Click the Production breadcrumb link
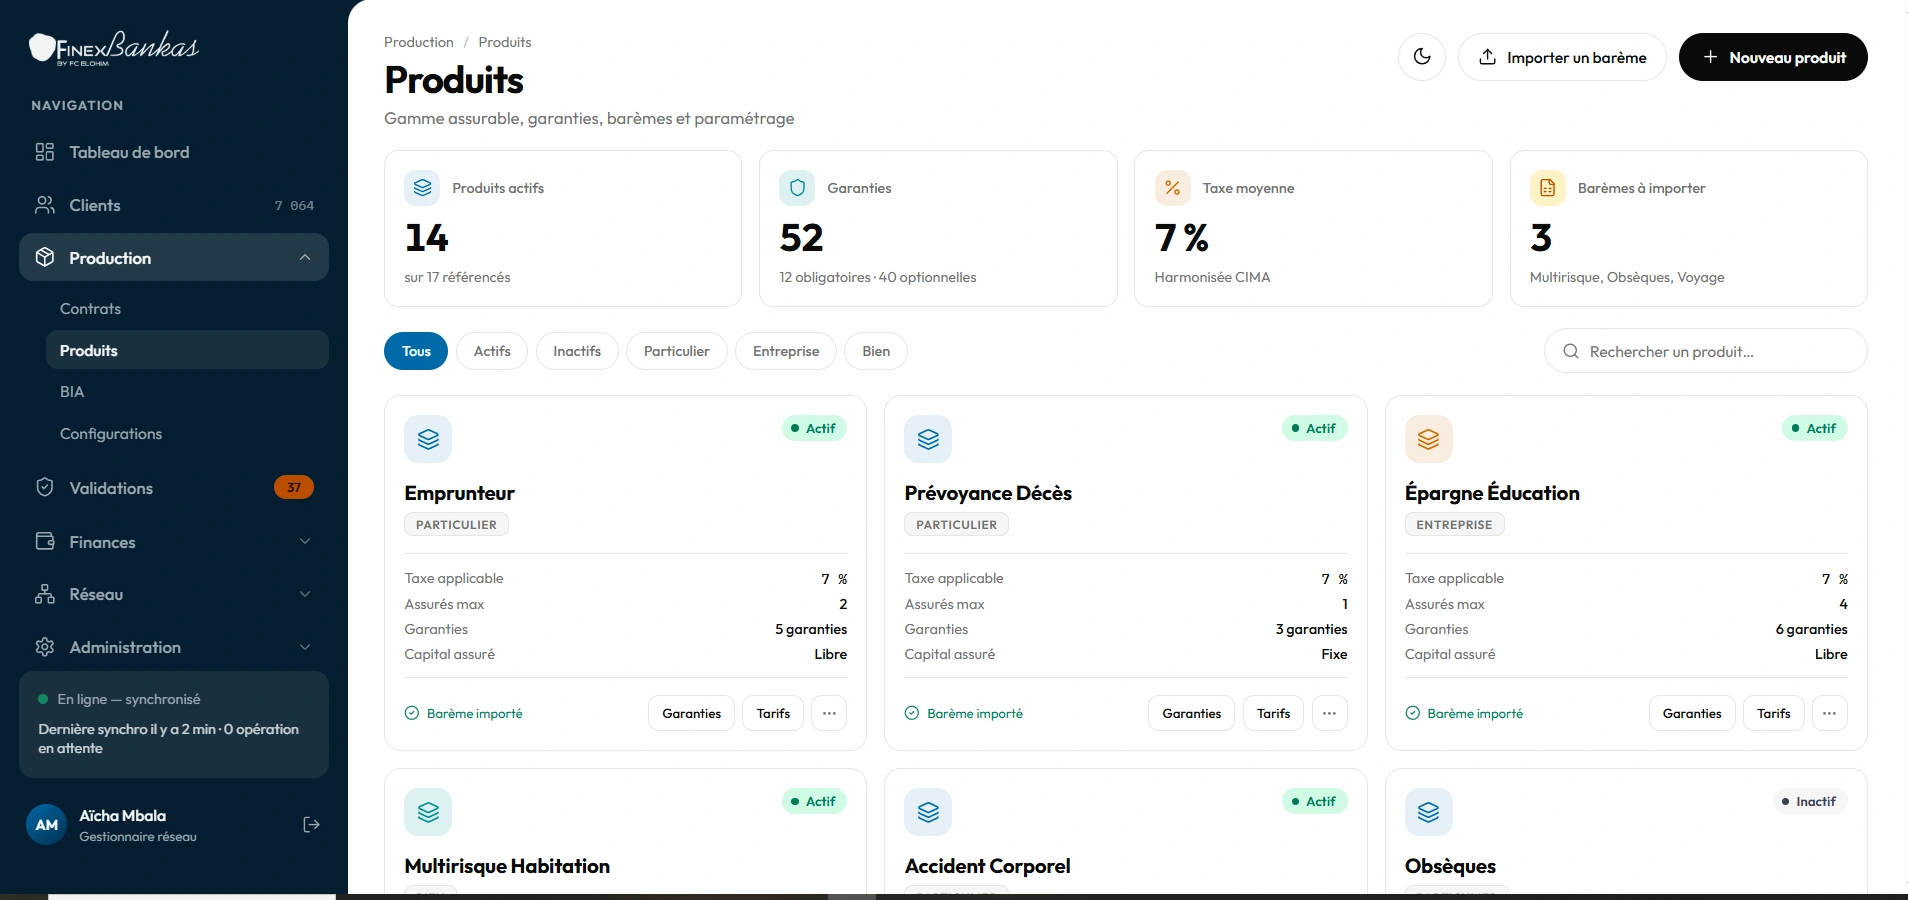1908x900 pixels. [x=419, y=42]
